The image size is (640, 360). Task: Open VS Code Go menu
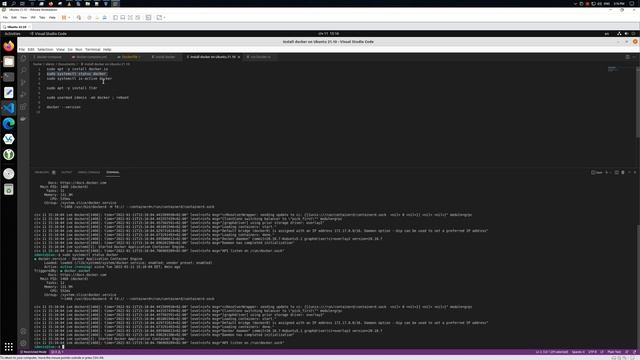click(x=70, y=49)
